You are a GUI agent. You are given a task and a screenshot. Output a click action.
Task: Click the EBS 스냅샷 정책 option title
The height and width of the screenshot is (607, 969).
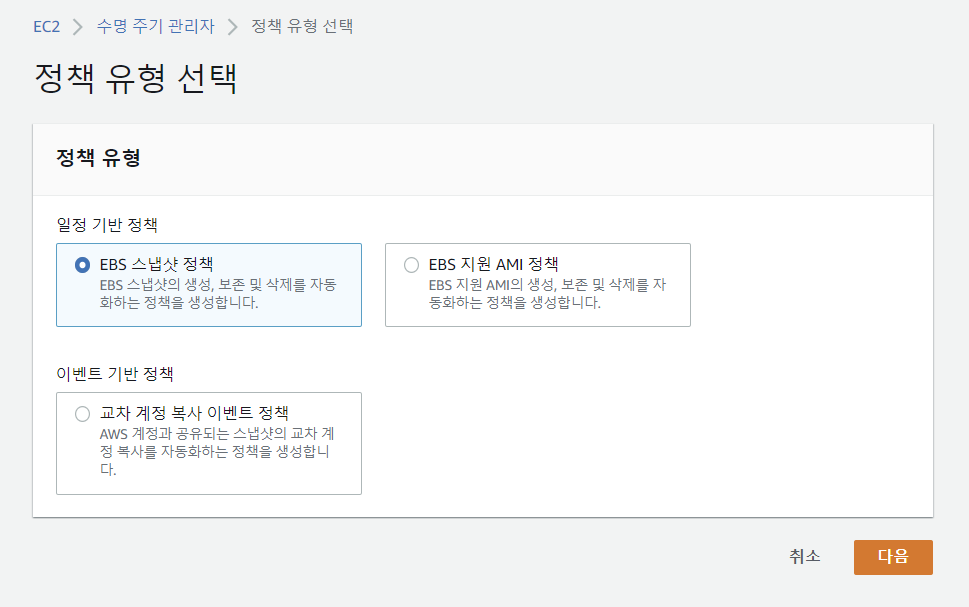(156, 265)
